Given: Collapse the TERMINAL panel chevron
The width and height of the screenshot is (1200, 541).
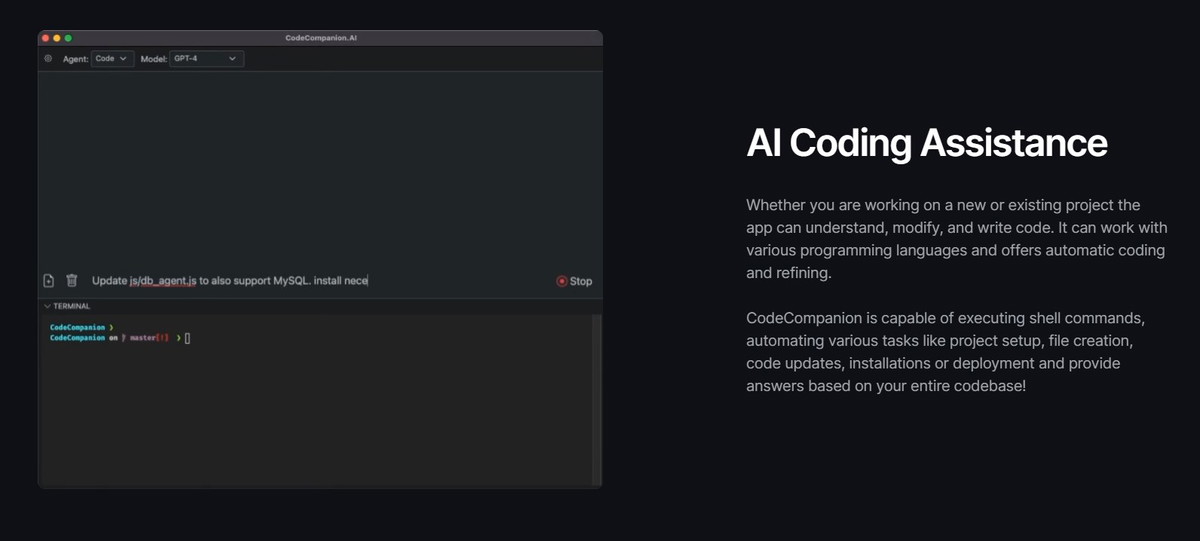Looking at the screenshot, I should pos(46,306).
